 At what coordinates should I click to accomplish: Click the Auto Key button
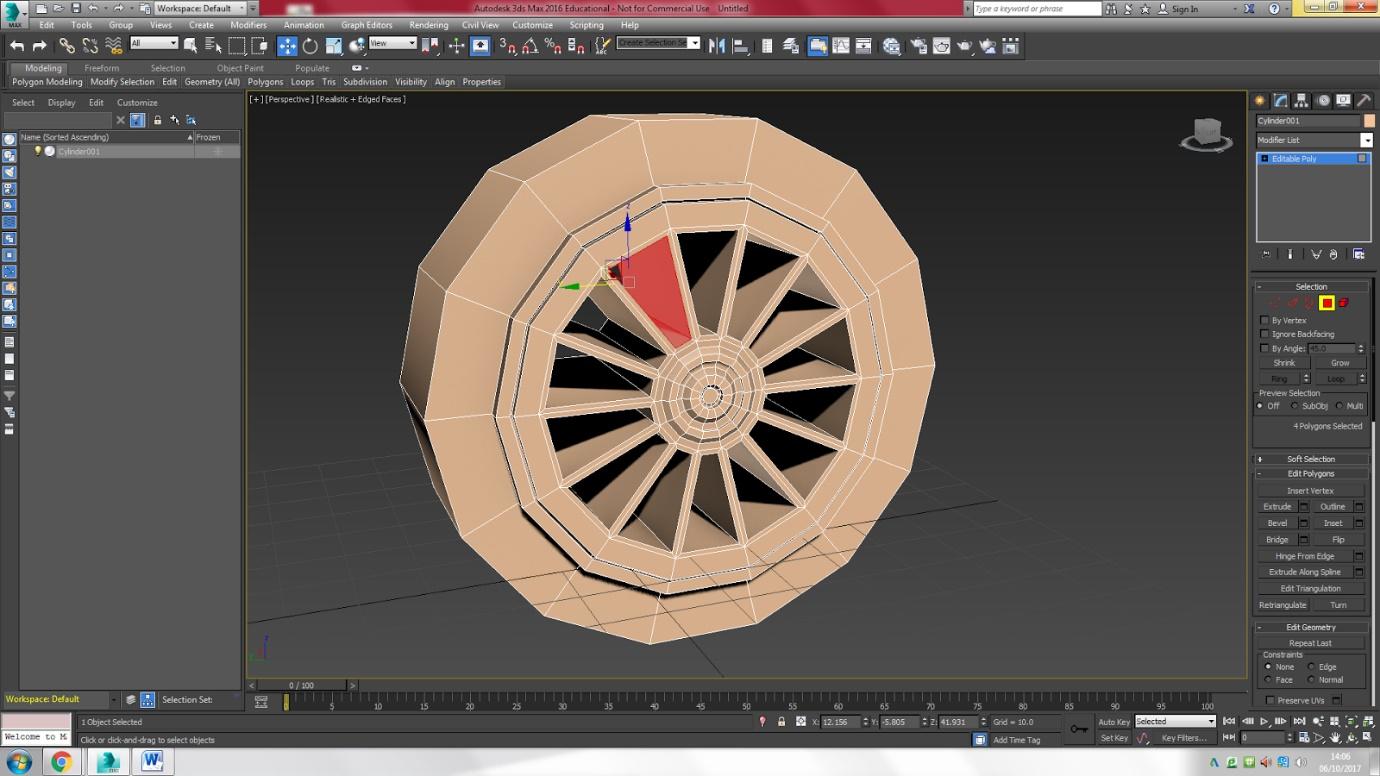tap(1114, 721)
